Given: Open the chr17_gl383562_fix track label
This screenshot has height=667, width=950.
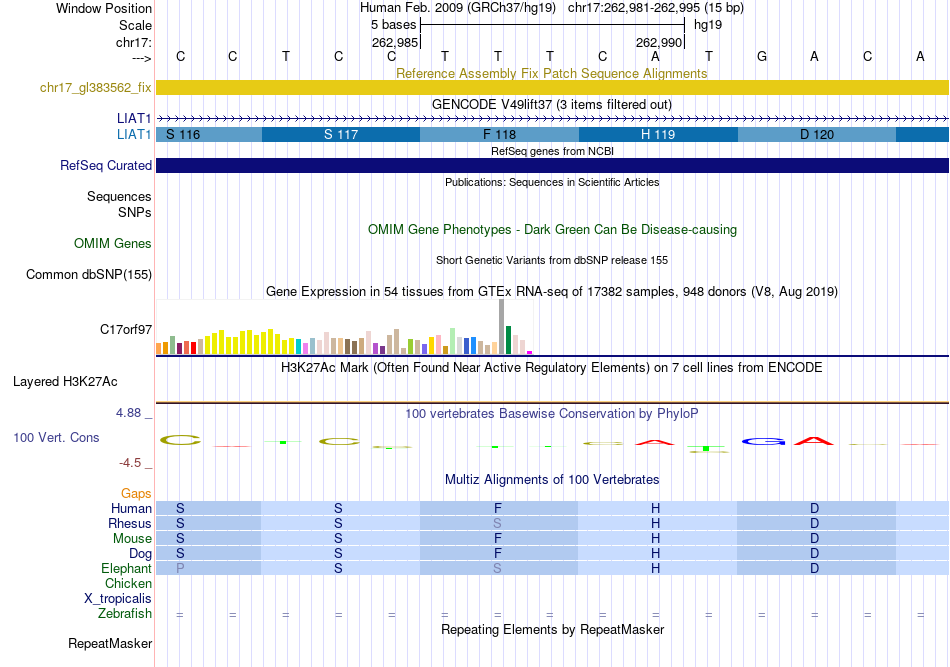Looking at the screenshot, I should [96, 87].
